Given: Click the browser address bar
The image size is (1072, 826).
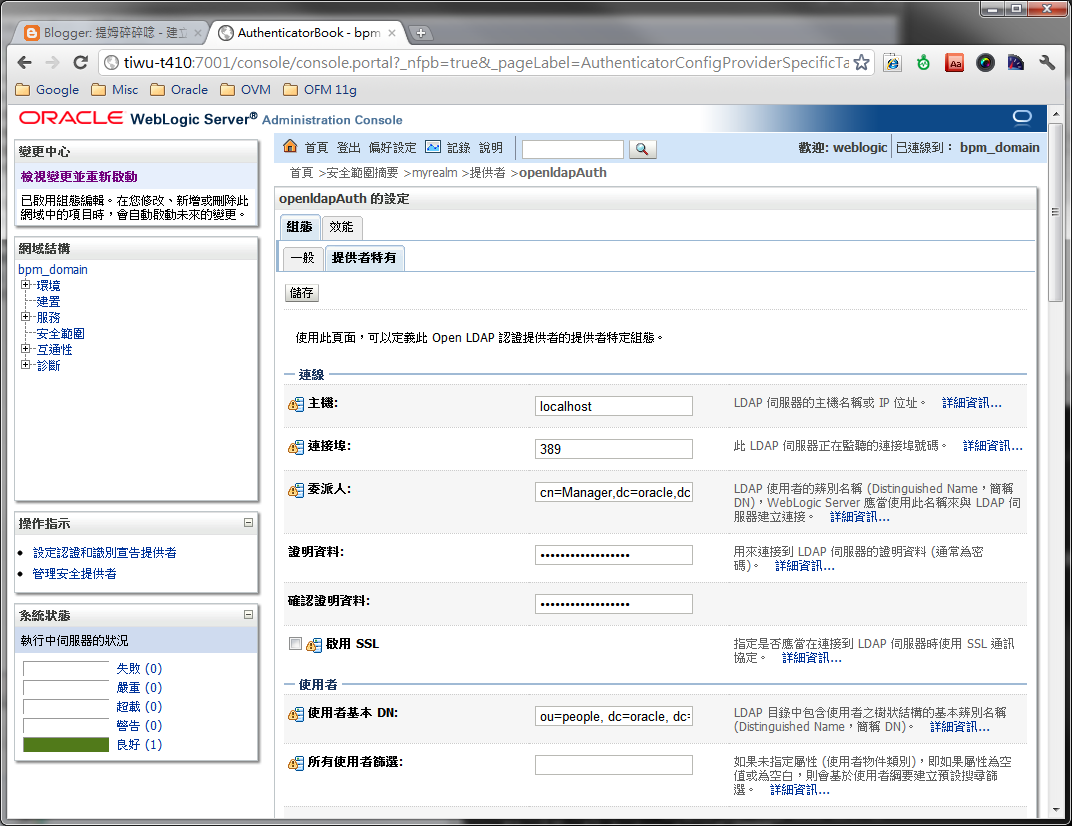Looking at the screenshot, I should point(485,63).
